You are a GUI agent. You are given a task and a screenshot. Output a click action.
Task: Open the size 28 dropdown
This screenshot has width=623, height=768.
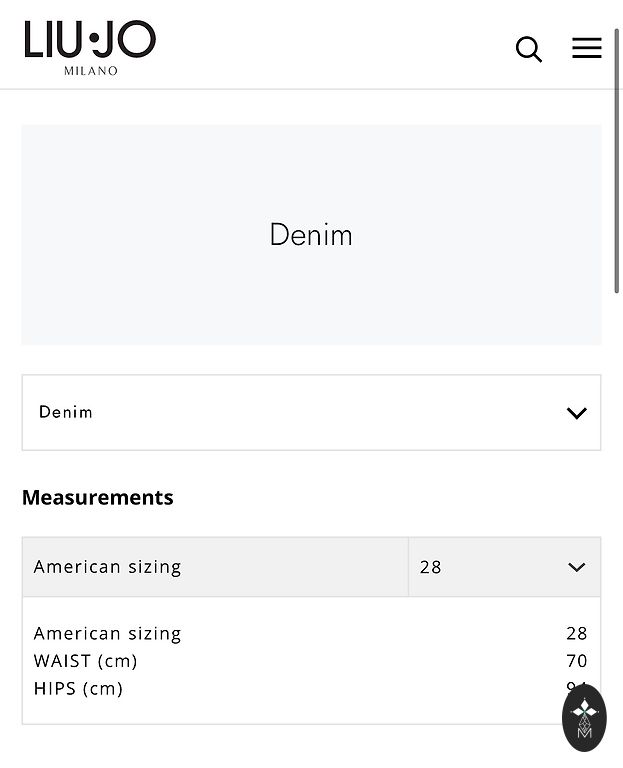[504, 567]
